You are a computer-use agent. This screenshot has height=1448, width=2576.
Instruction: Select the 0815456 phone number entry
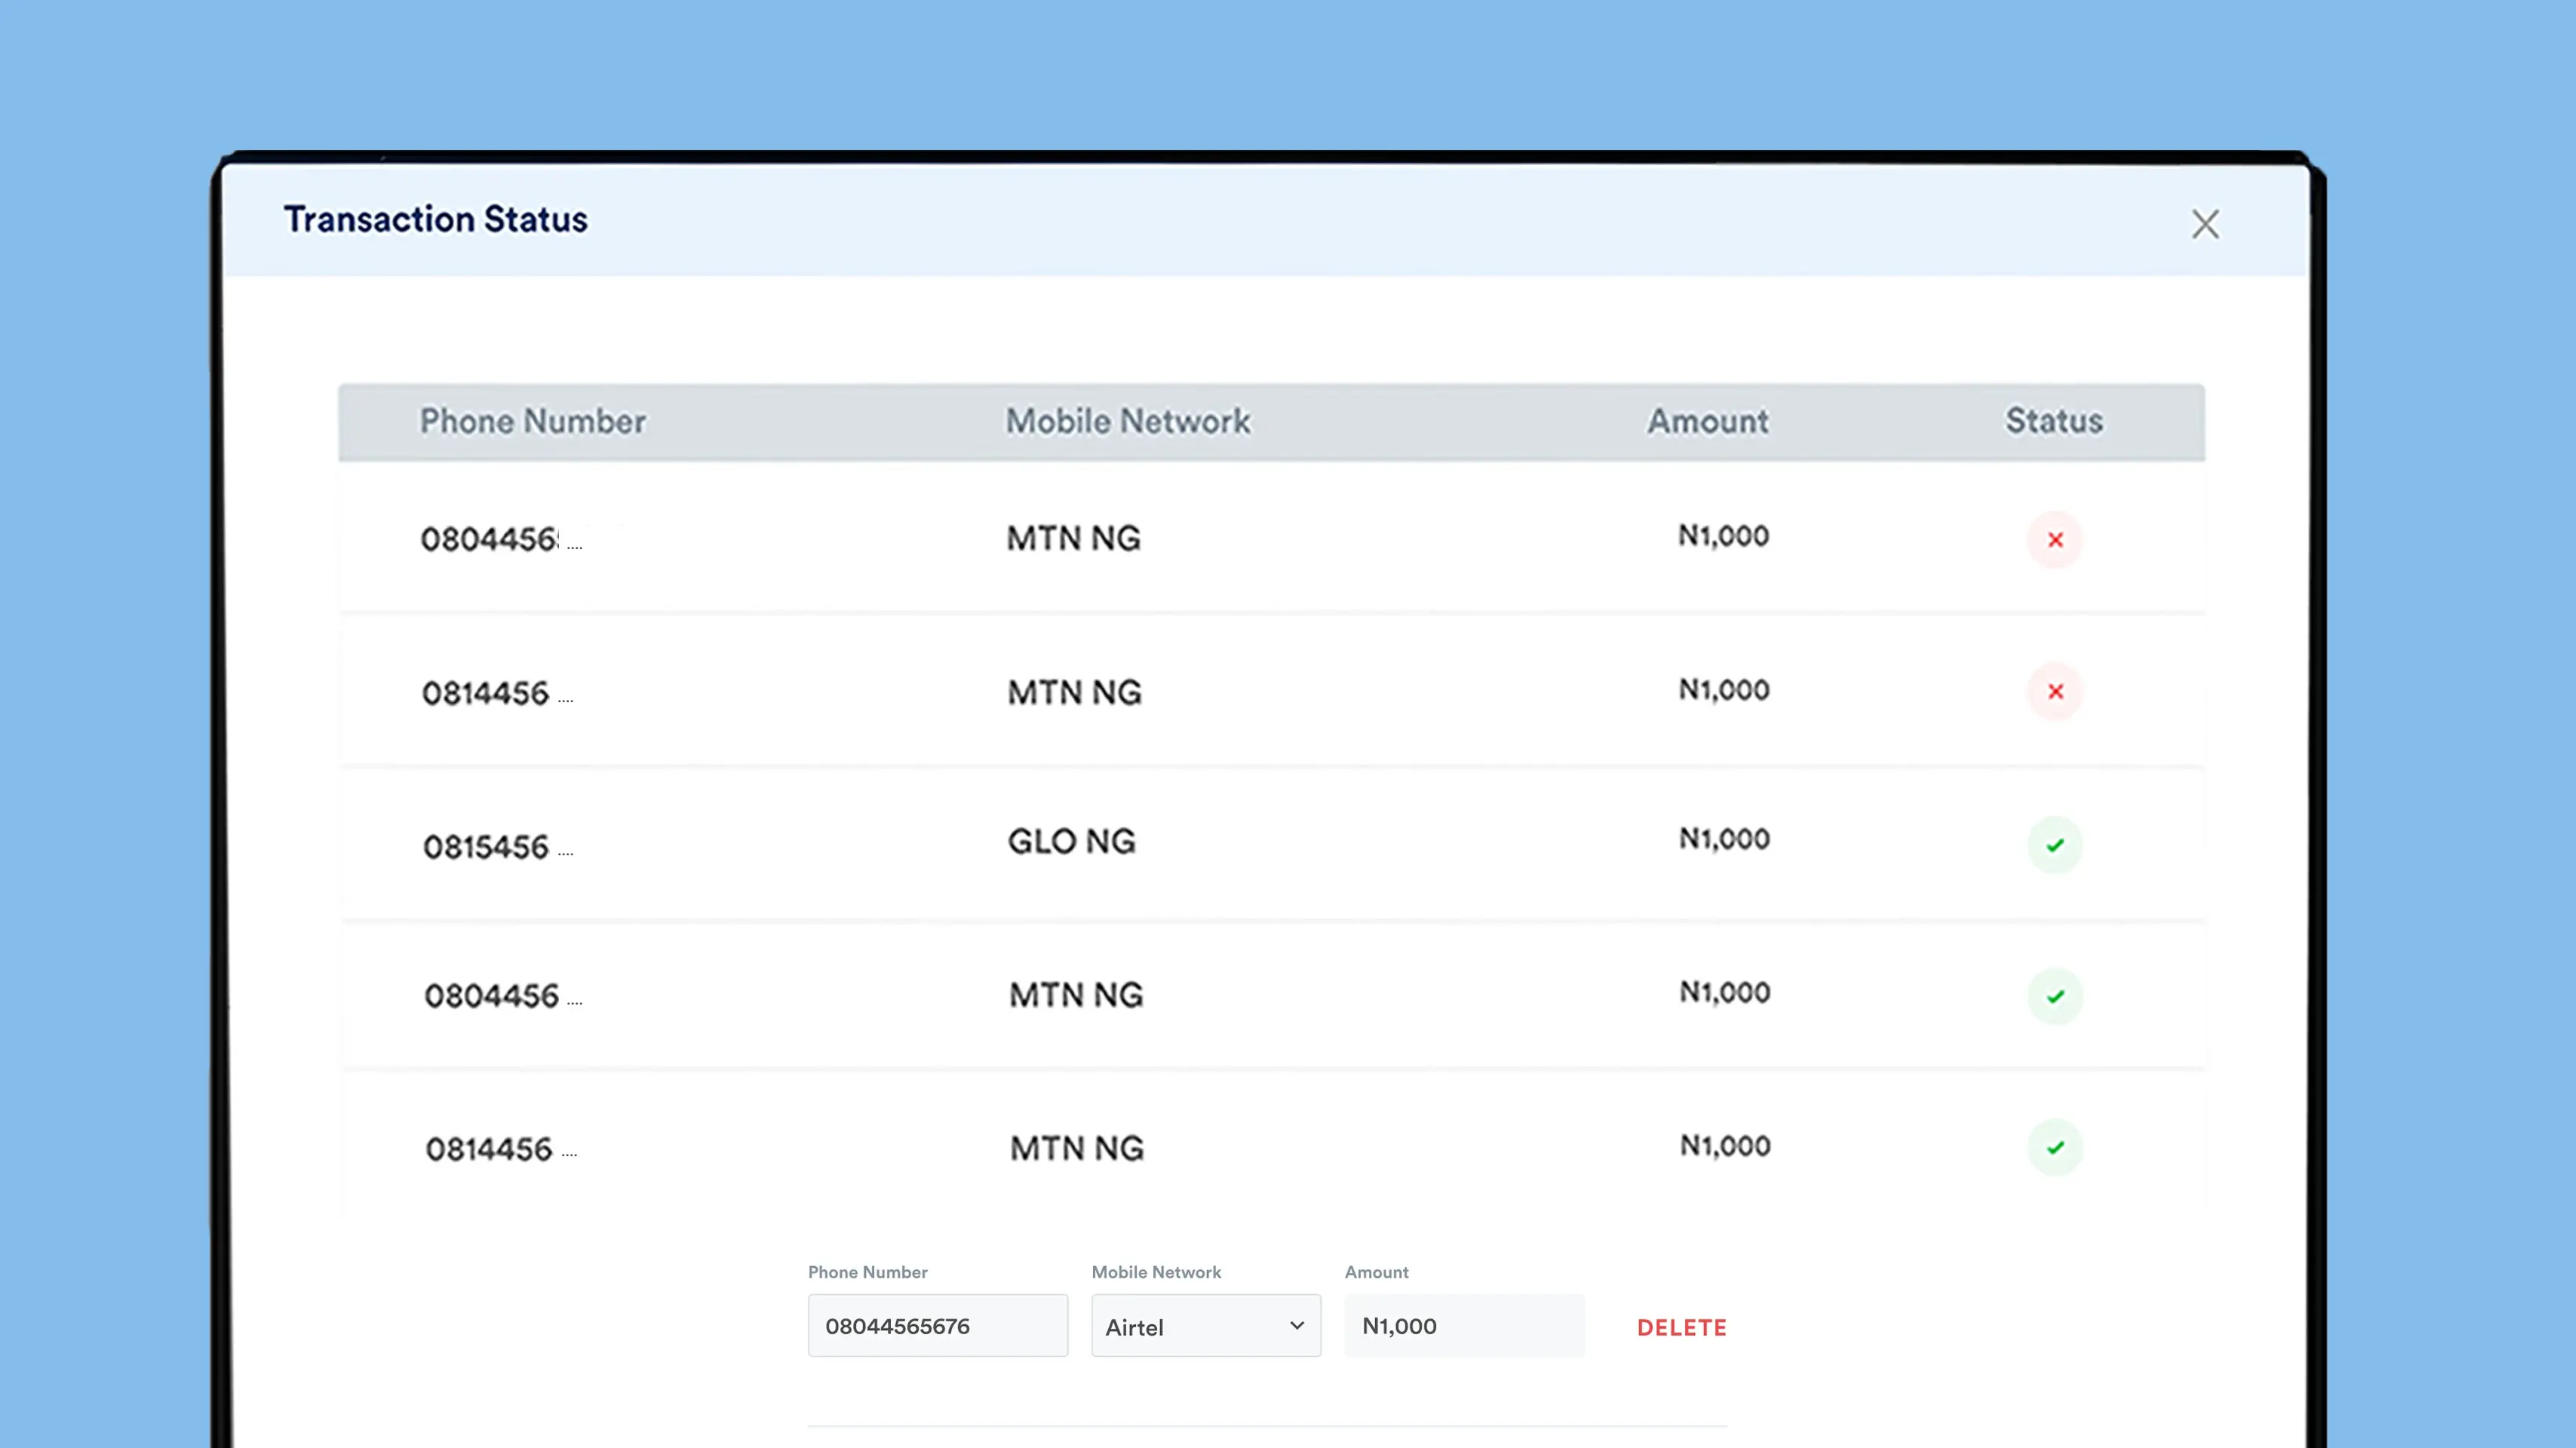tap(498, 847)
